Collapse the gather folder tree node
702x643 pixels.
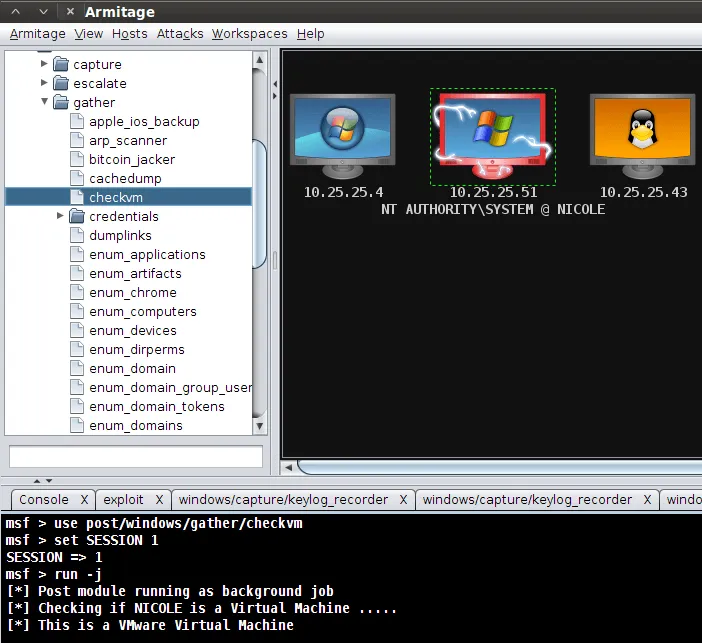(44, 102)
